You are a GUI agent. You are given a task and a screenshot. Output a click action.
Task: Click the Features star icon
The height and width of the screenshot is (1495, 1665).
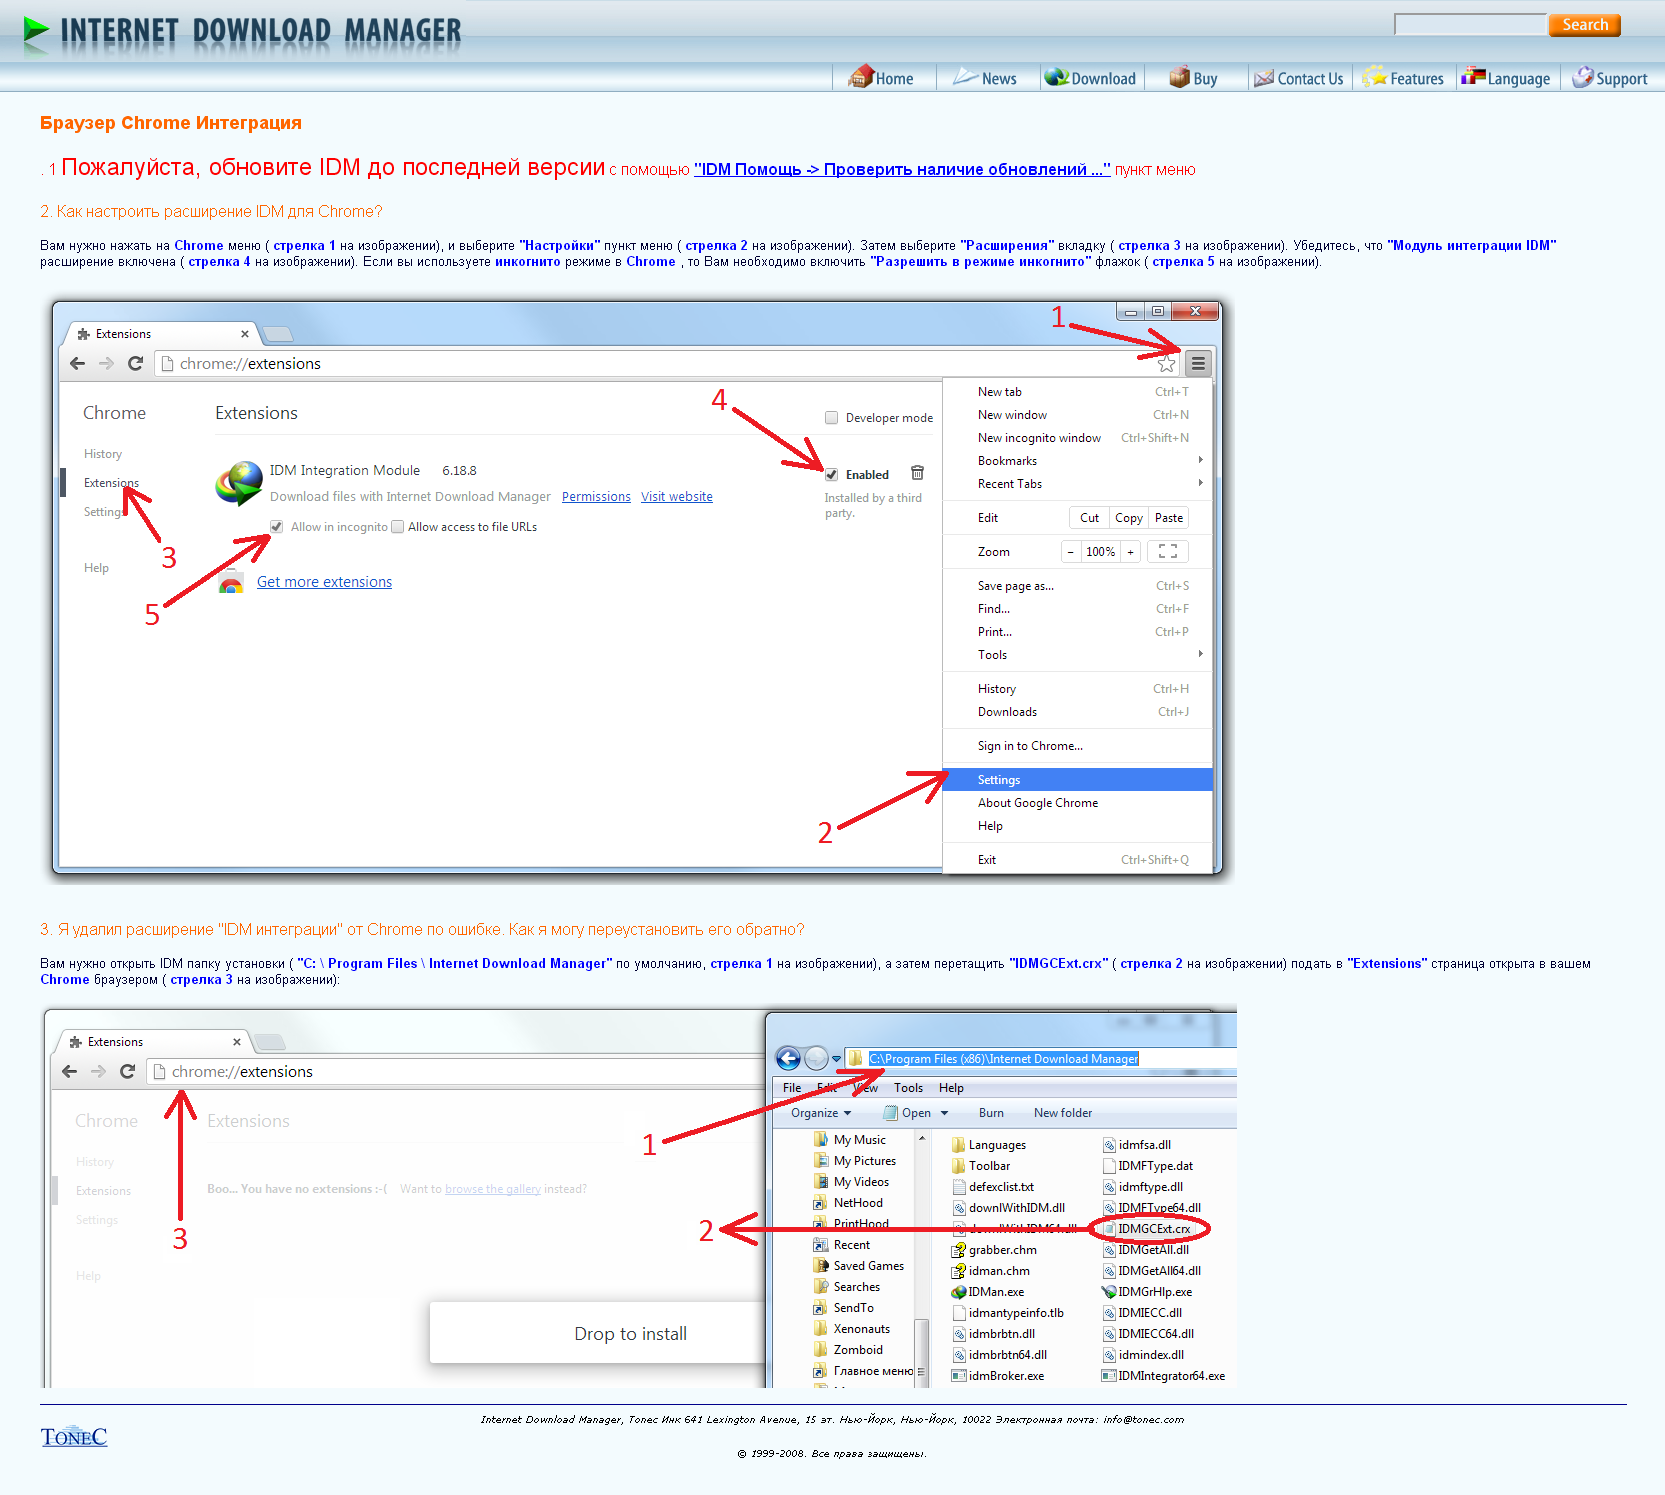tap(1375, 77)
